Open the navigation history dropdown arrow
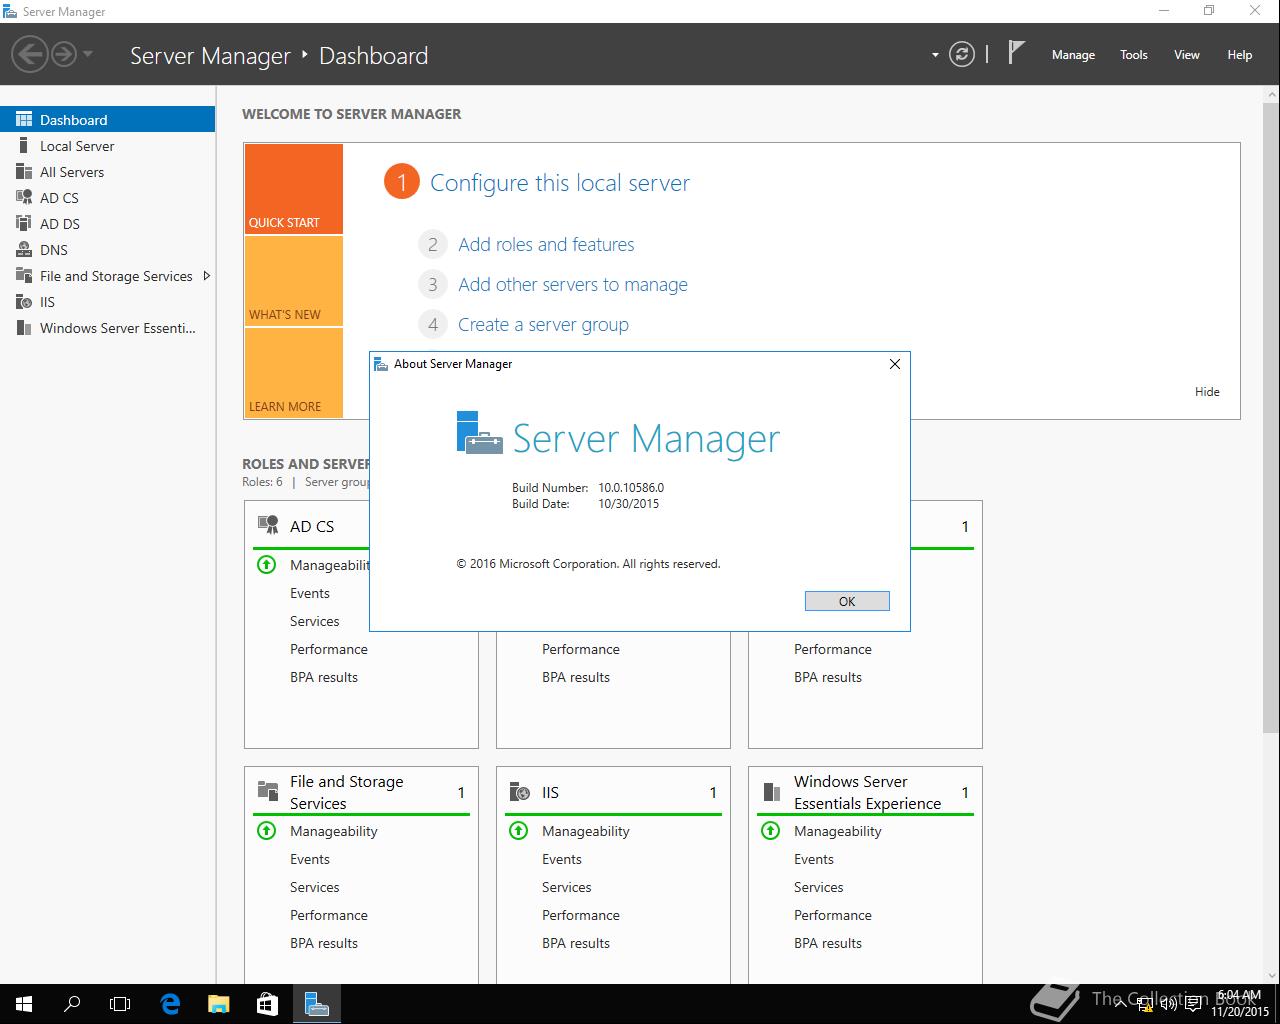Image resolution: width=1280 pixels, height=1024 pixels. click(88, 54)
